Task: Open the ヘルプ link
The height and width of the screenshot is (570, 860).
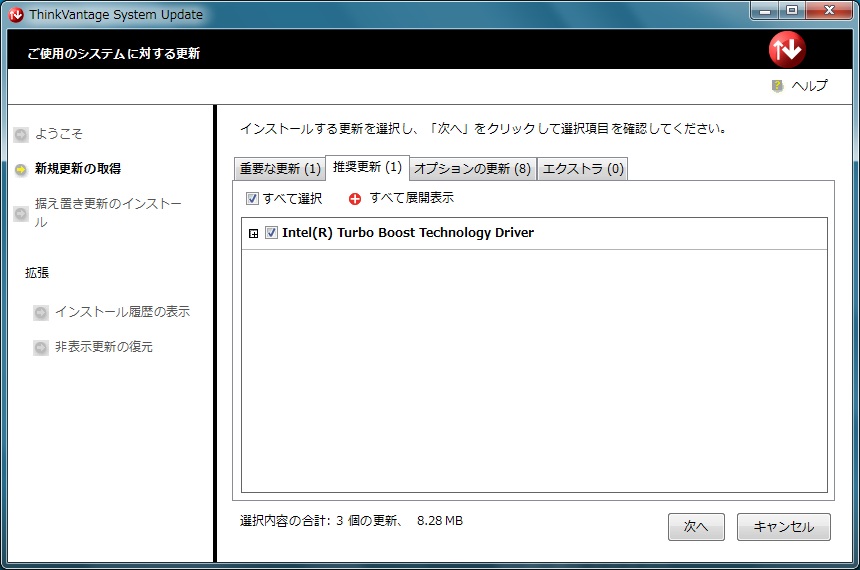Action: click(x=810, y=86)
